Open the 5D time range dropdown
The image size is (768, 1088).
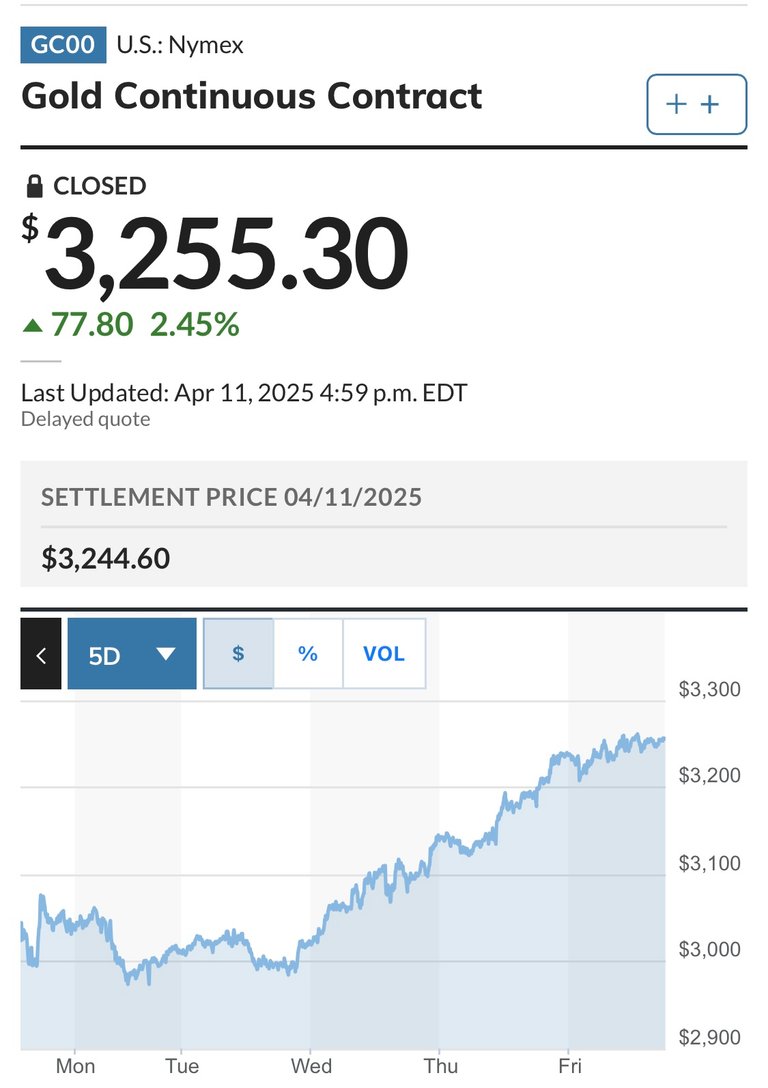(x=132, y=654)
